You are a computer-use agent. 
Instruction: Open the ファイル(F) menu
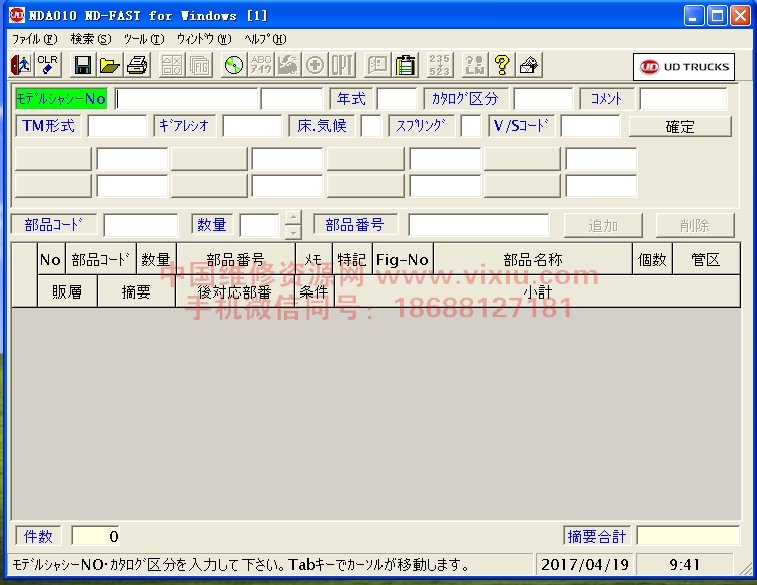click(x=34, y=39)
